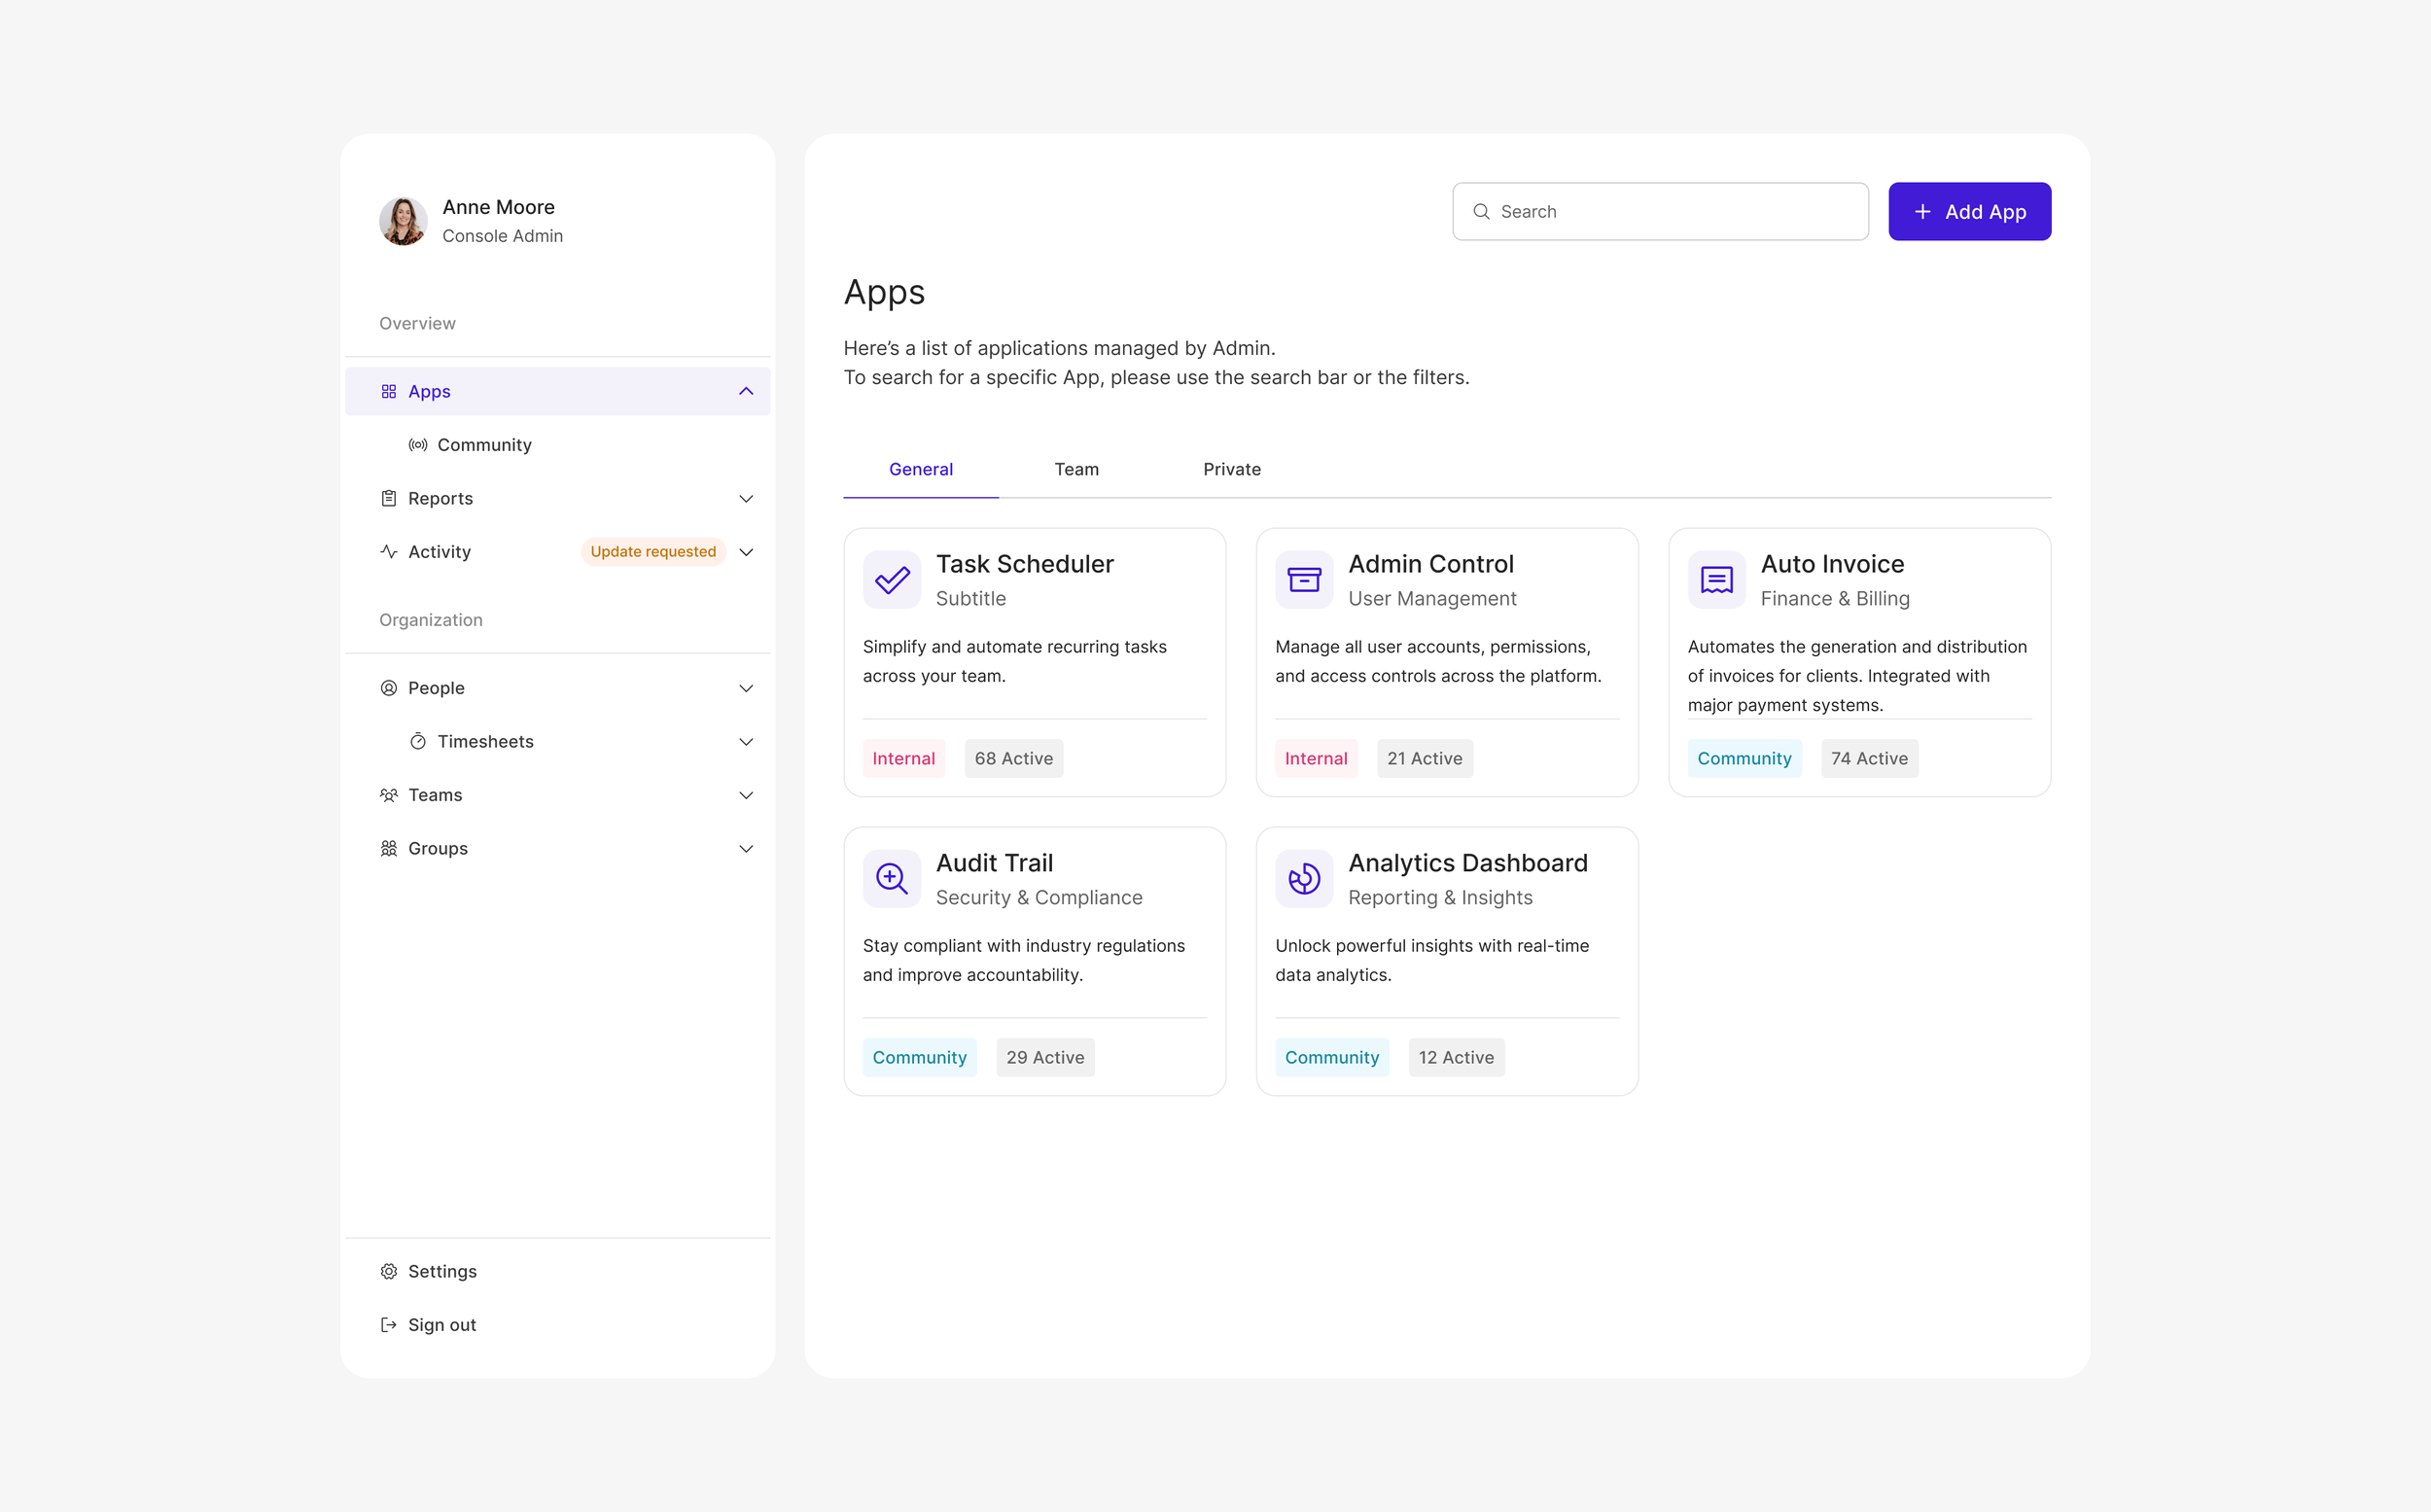Screen dimensions: 2431x1512
Task: Click the Settings gear icon in sidebar
Action: [x=389, y=1271]
